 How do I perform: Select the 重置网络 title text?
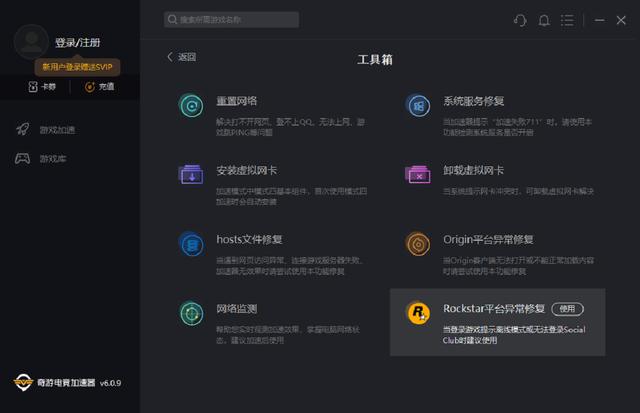(237, 101)
